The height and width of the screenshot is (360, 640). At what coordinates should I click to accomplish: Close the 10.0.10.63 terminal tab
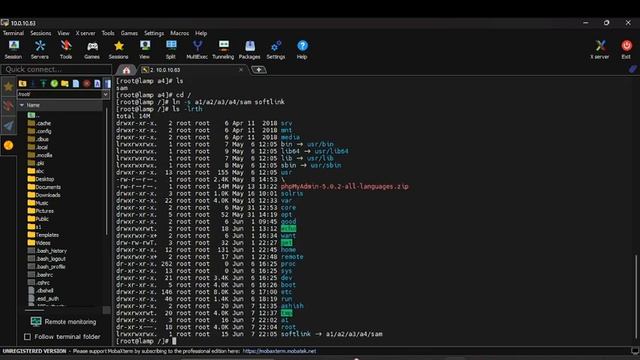click(241, 70)
